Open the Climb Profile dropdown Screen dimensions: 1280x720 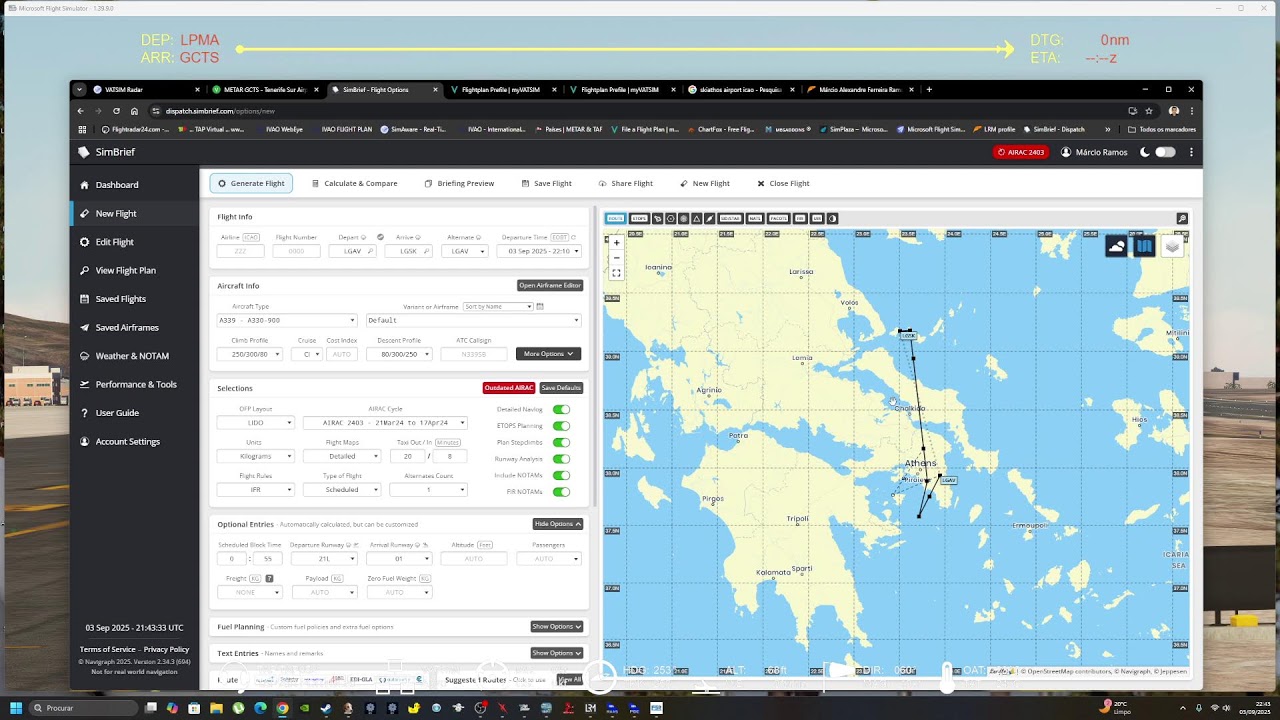coord(250,354)
